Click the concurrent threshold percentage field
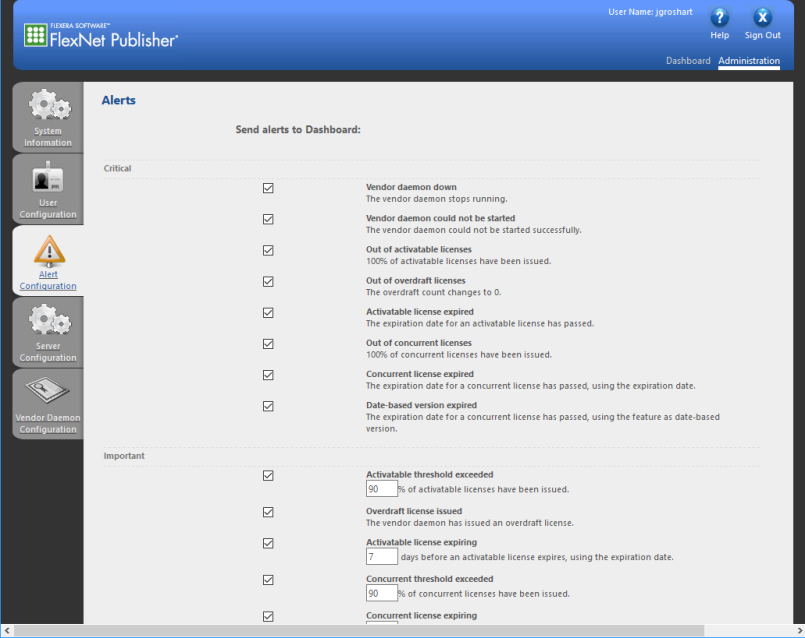 click(381, 593)
